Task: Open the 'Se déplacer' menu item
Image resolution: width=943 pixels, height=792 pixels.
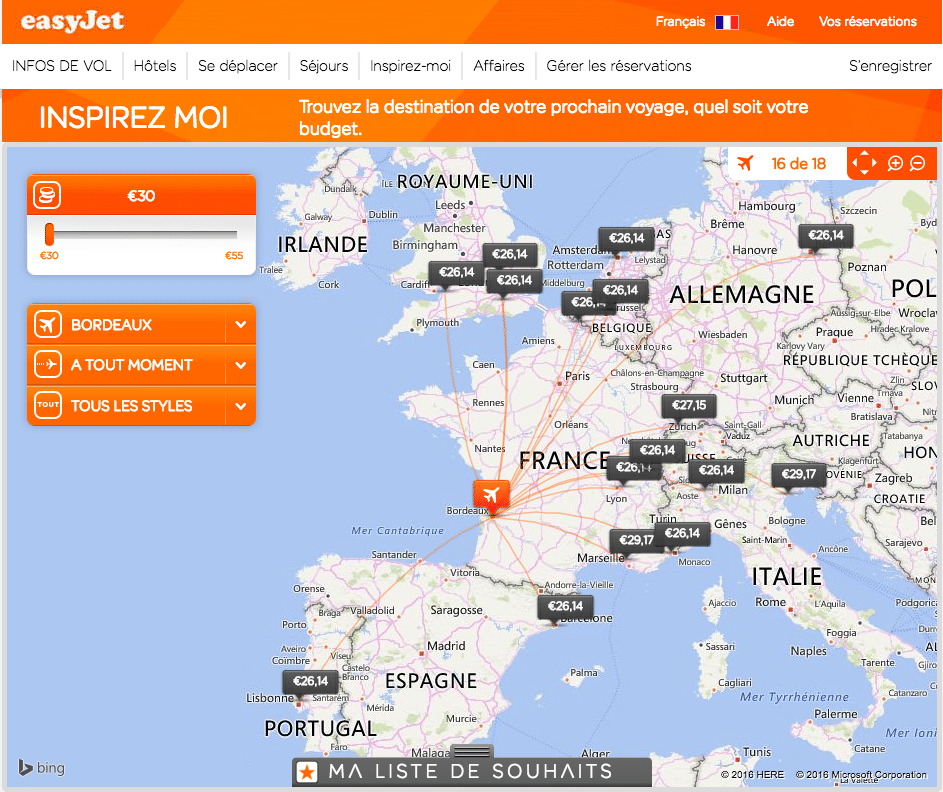Action: [x=238, y=66]
